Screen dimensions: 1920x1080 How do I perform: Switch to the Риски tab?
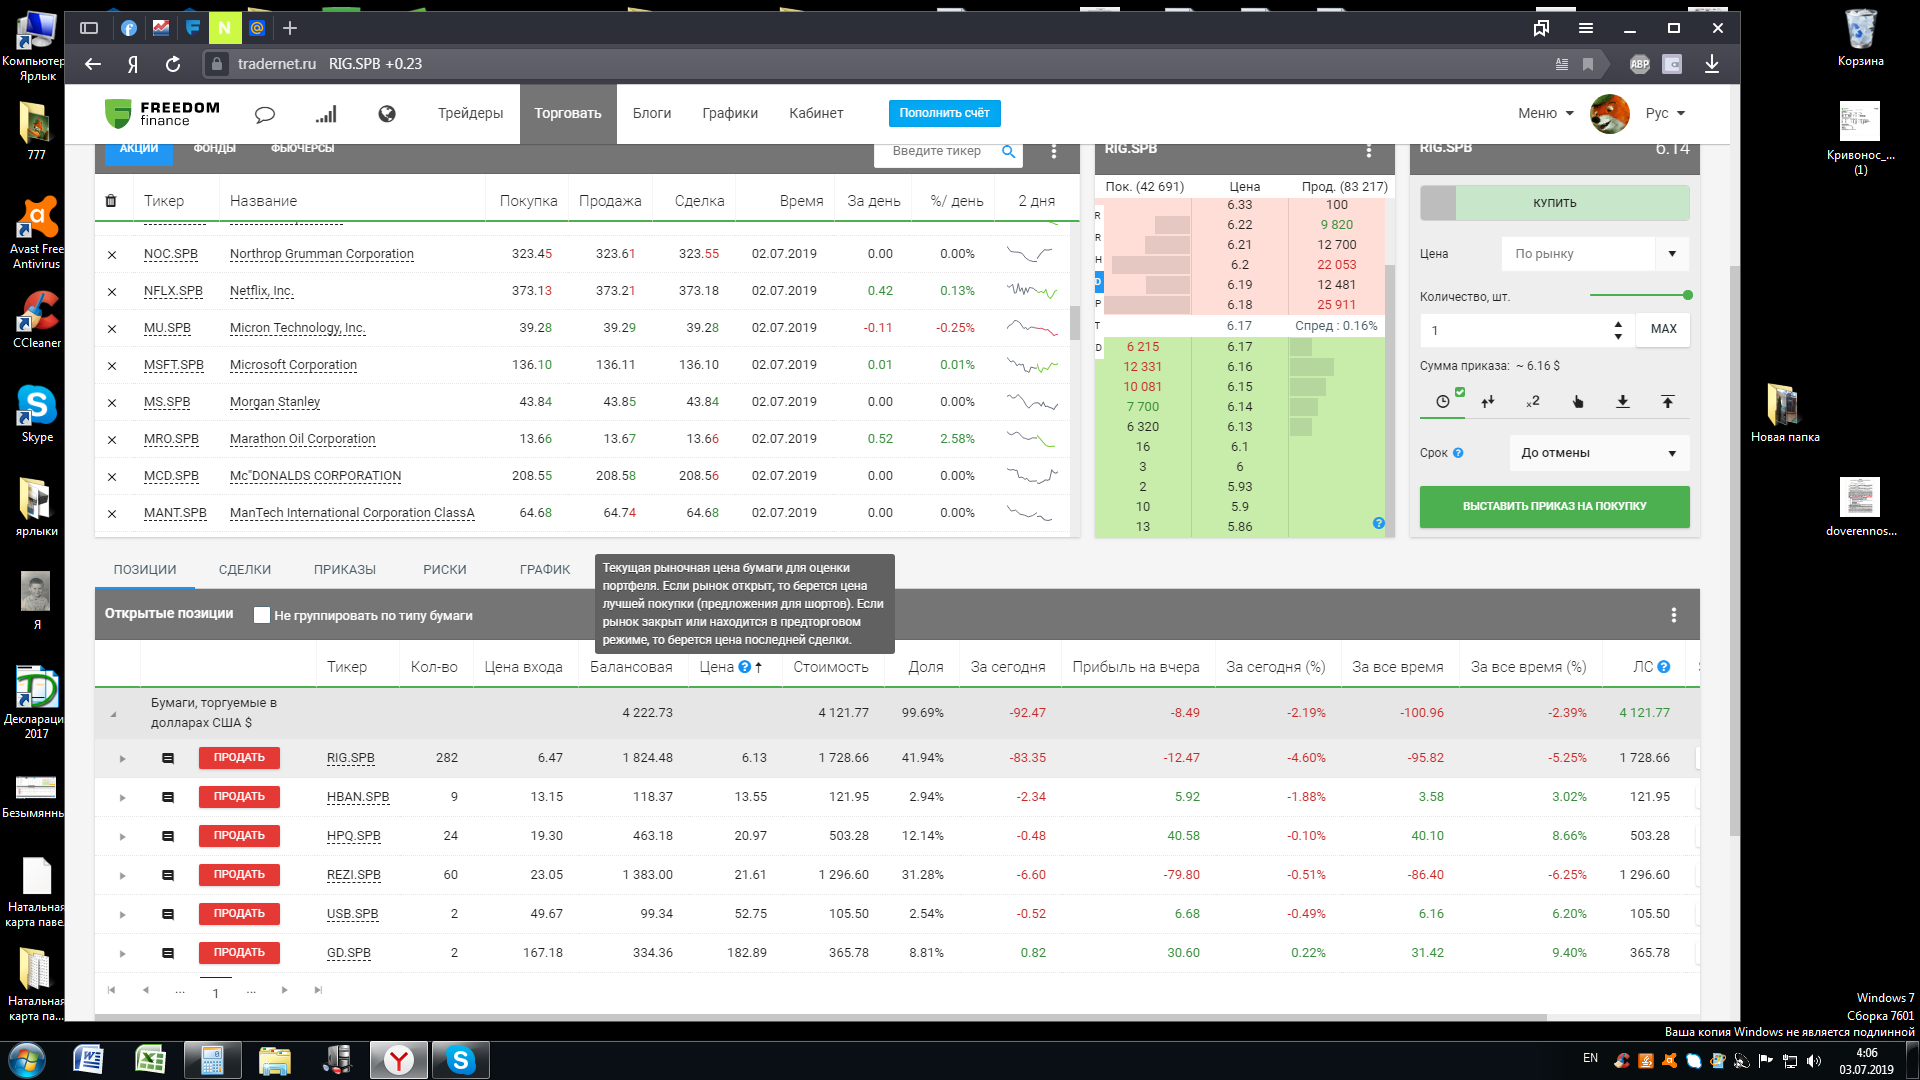pos(445,570)
